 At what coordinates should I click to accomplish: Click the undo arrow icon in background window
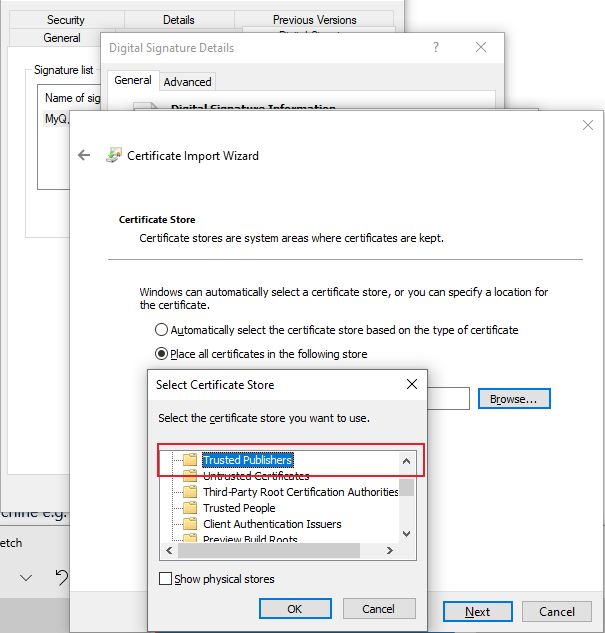pos(62,577)
